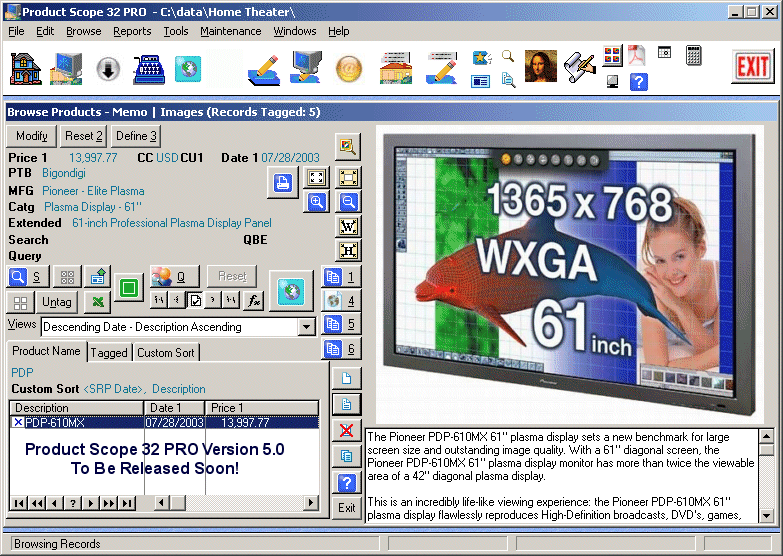Click the image button numbered 4

341,301
